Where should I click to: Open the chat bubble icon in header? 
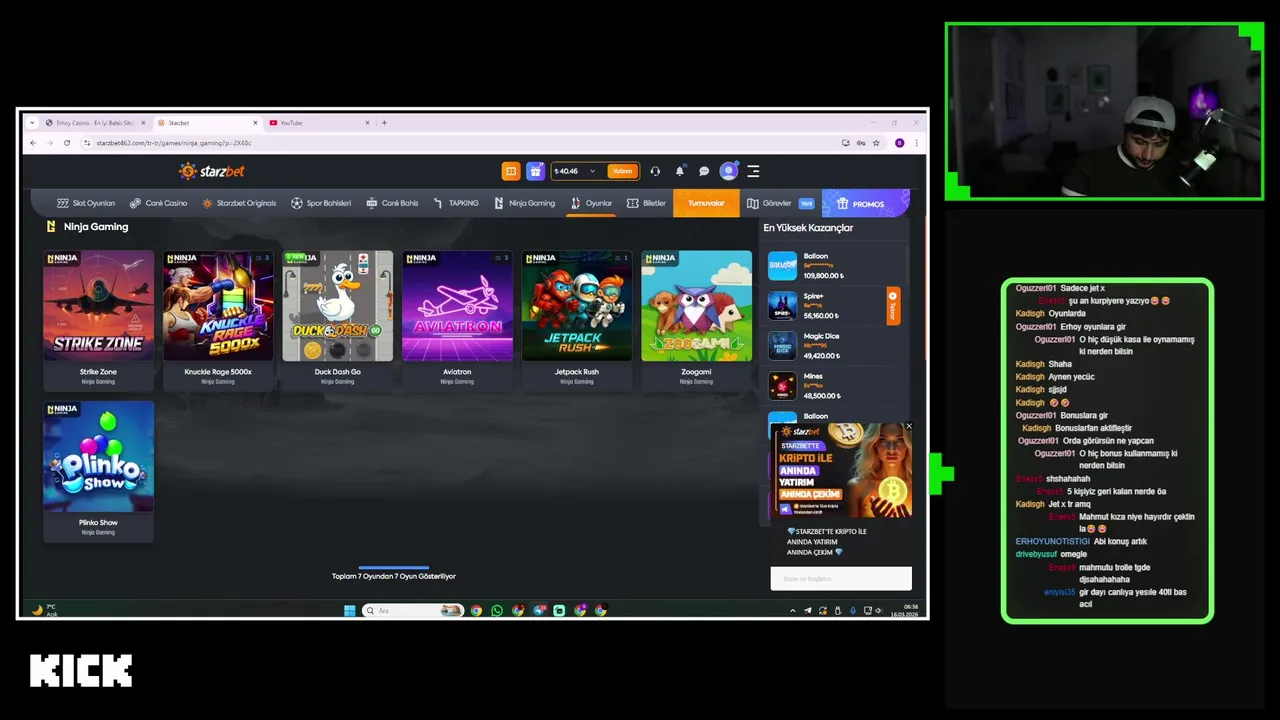(x=704, y=171)
